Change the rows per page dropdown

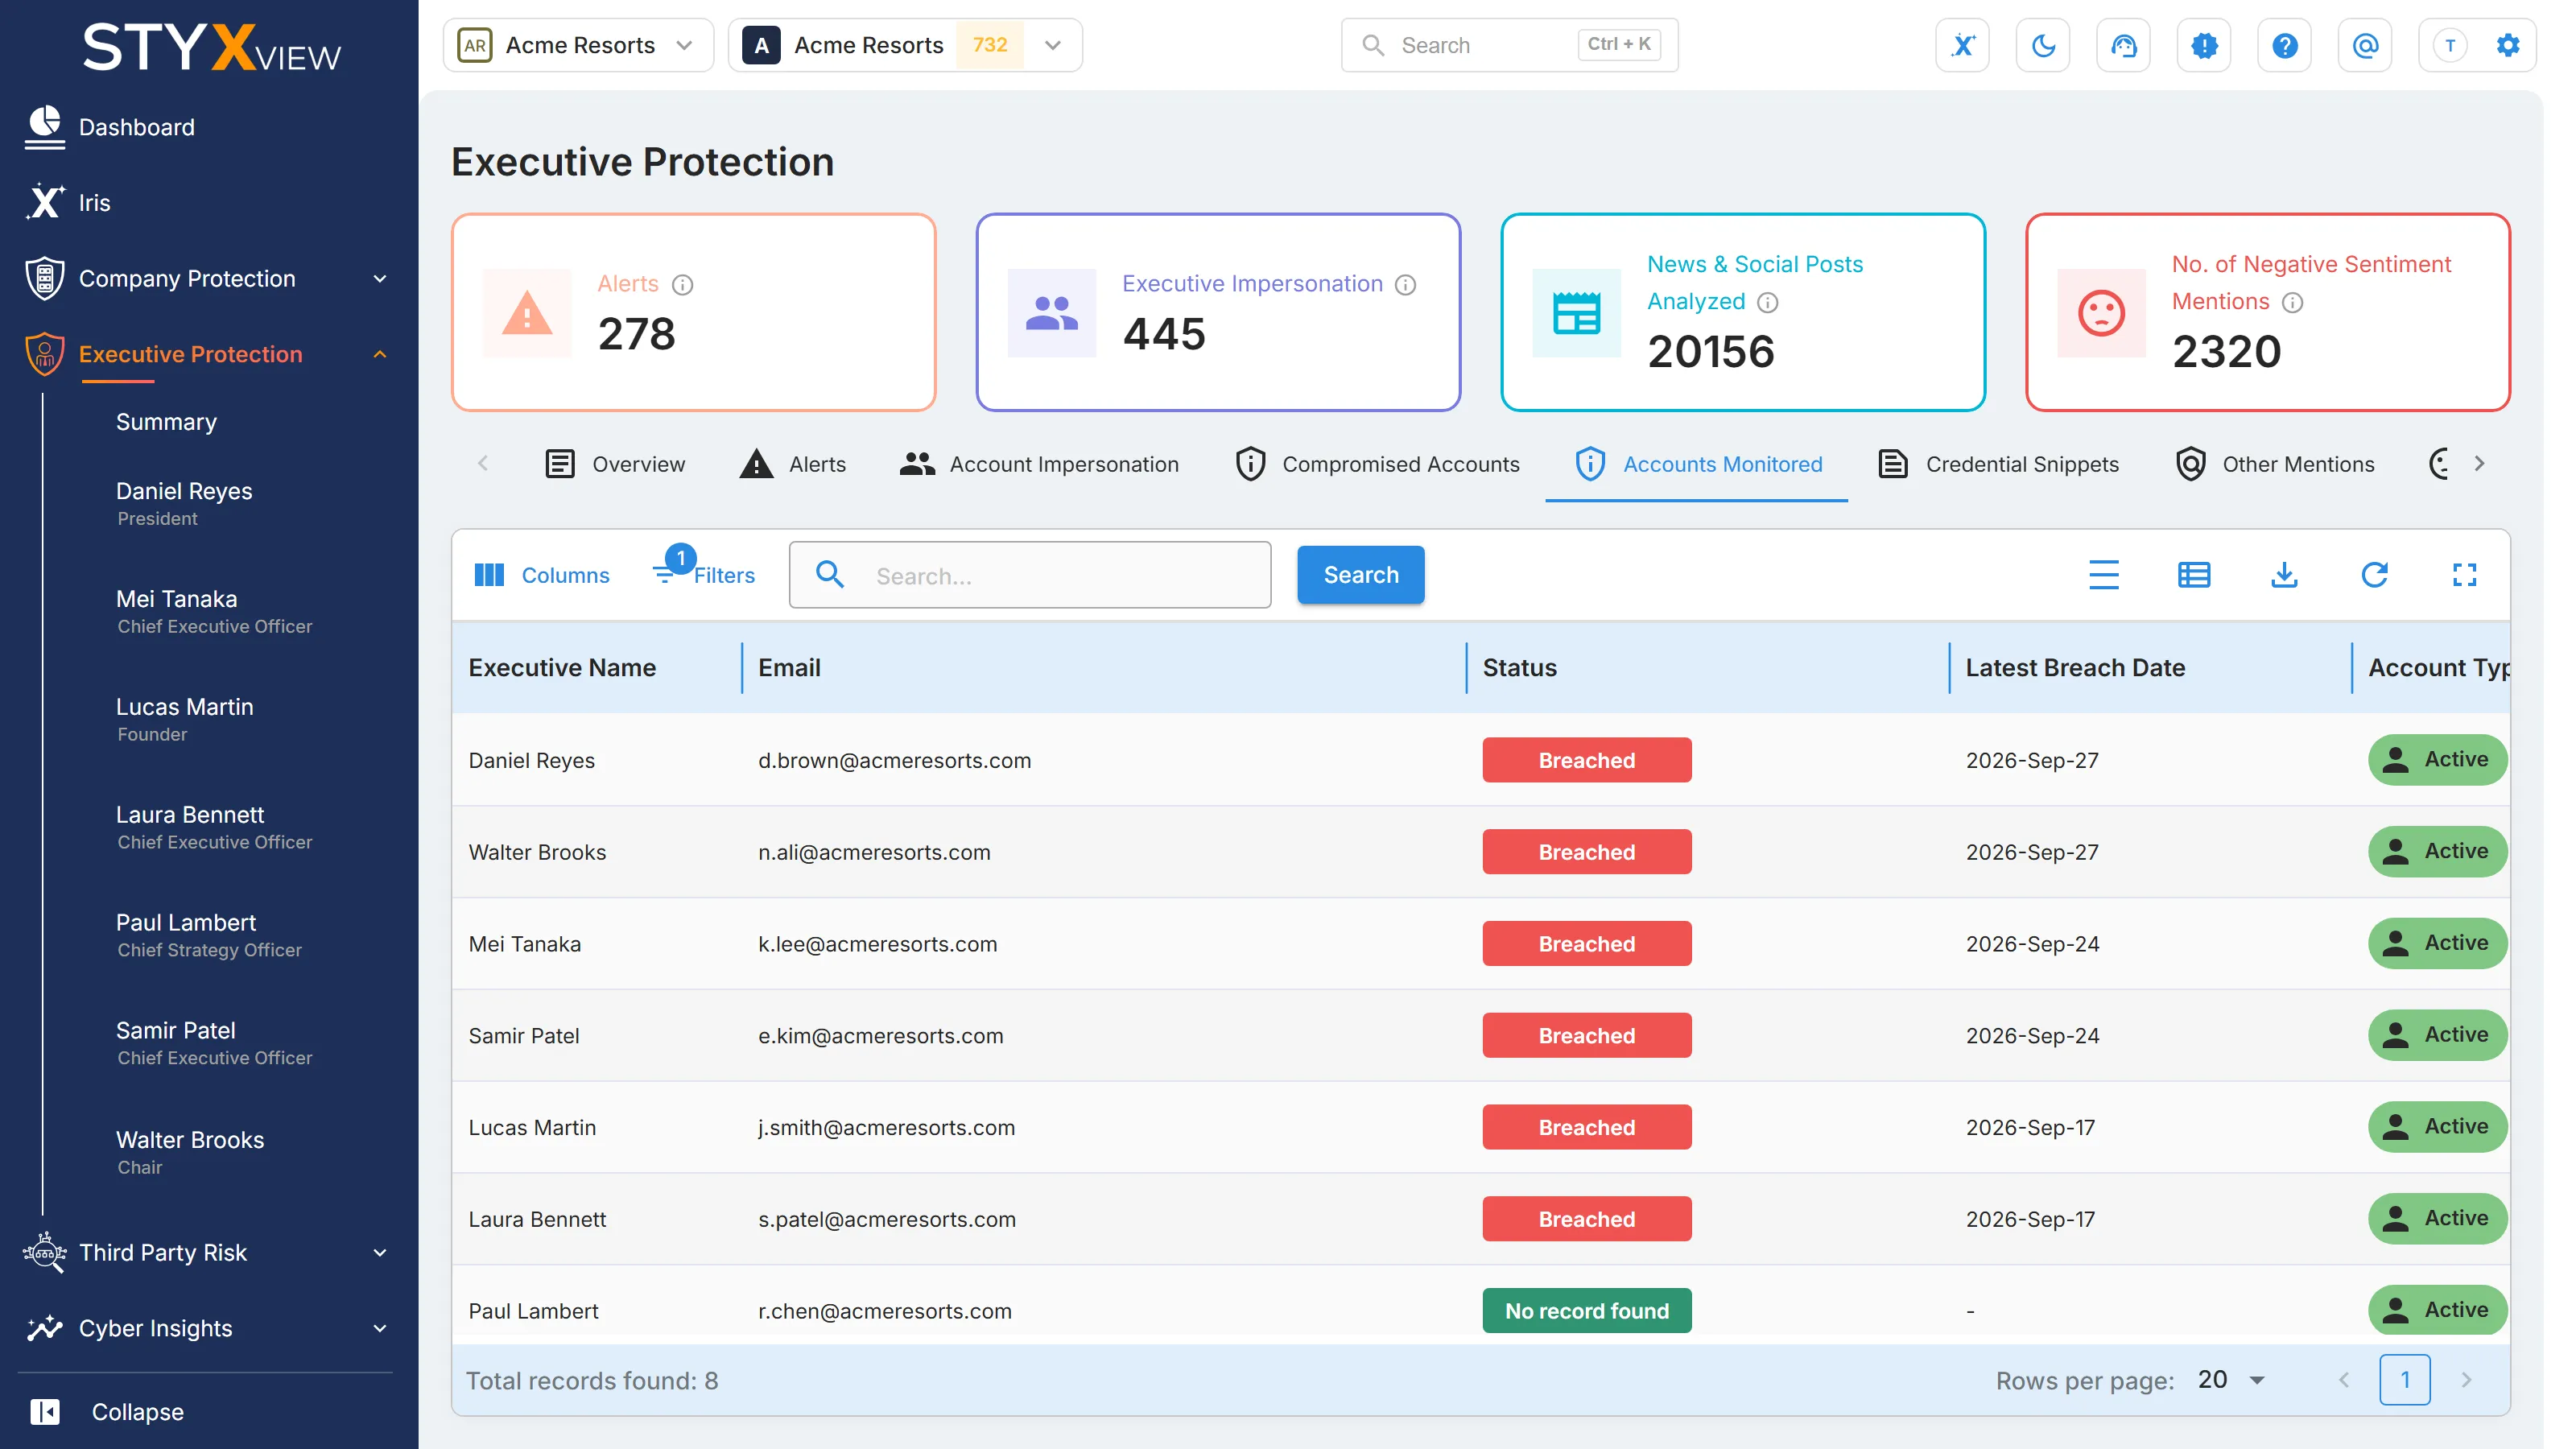[x=2231, y=1380]
